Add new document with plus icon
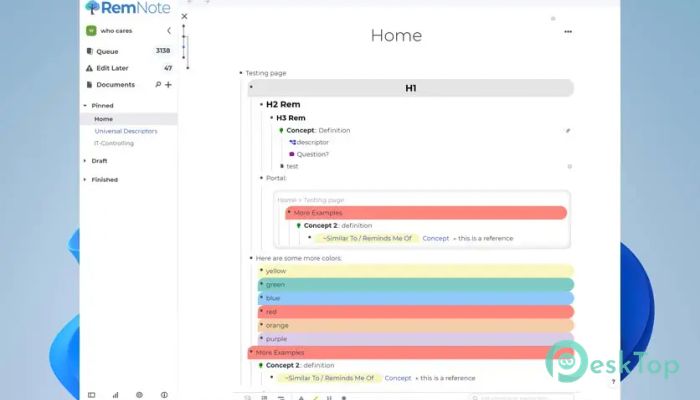Viewport: 700px width, 400px height. tap(168, 85)
